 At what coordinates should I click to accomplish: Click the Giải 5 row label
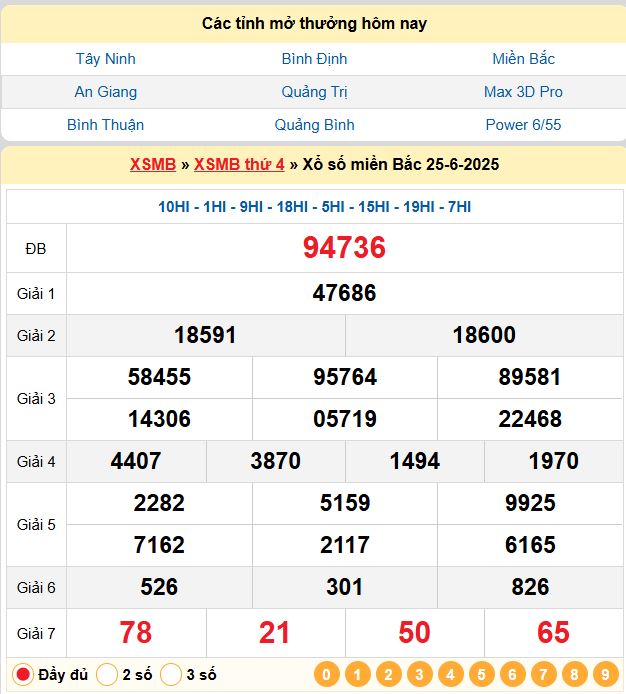click(x=36, y=525)
